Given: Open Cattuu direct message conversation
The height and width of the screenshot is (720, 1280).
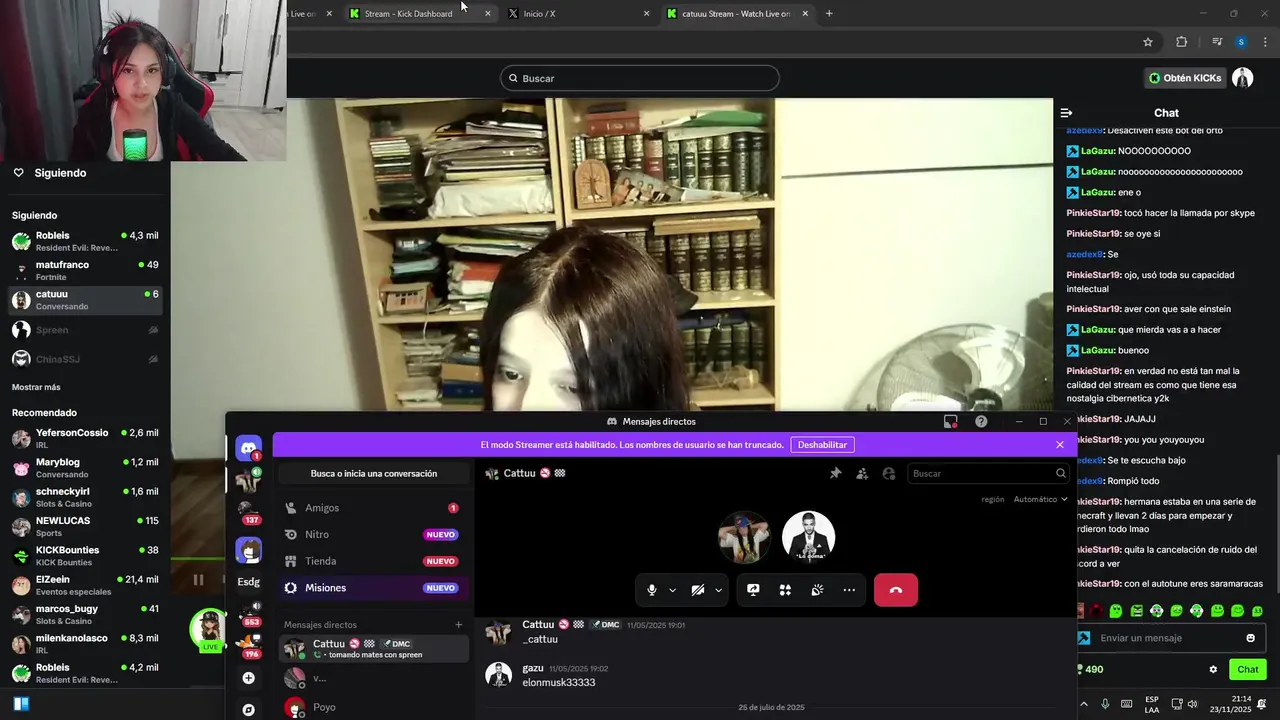Looking at the screenshot, I should click(x=373, y=648).
